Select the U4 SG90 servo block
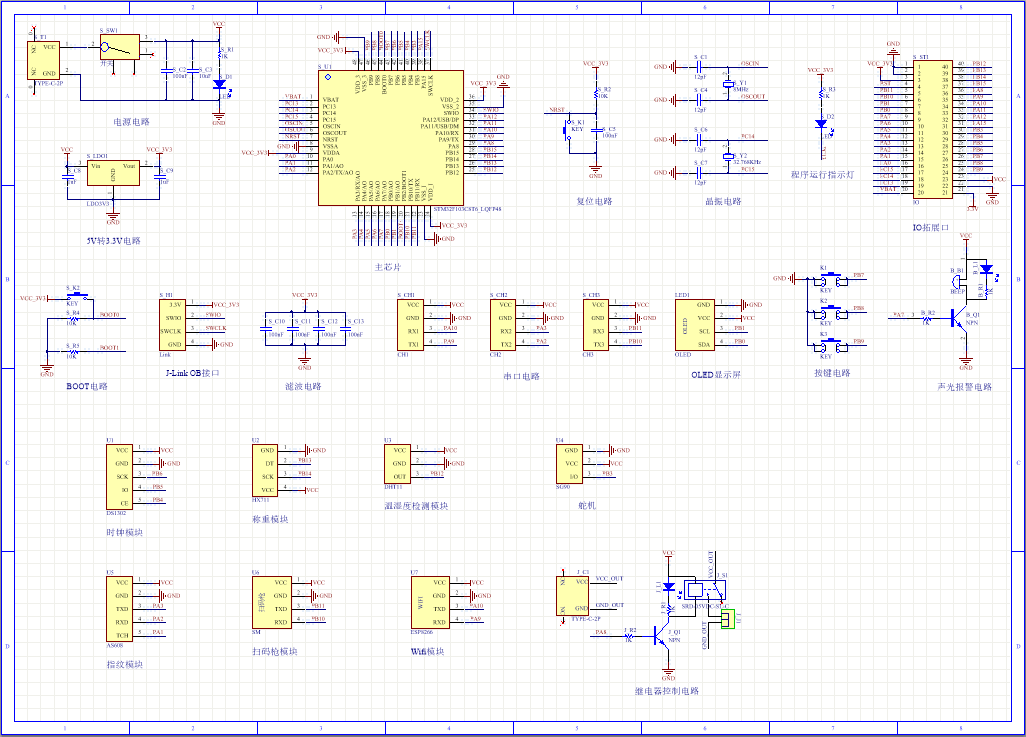Screen dimensions: 1026x737 click(569, 464)
